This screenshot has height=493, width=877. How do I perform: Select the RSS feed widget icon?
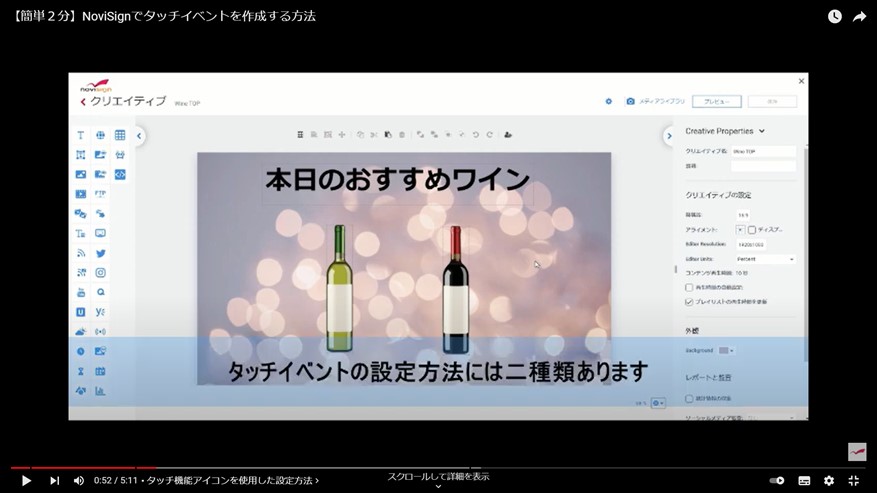81,253
